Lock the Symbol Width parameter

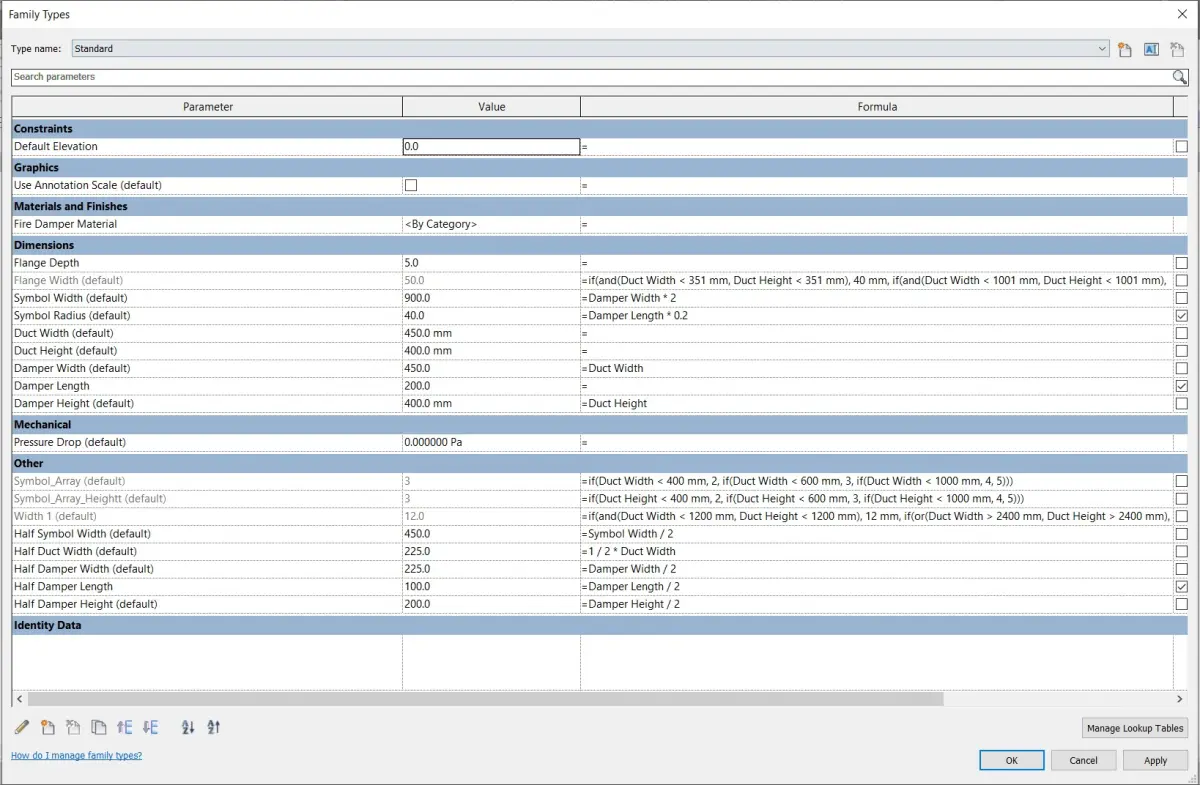(x=1182, y=298)
